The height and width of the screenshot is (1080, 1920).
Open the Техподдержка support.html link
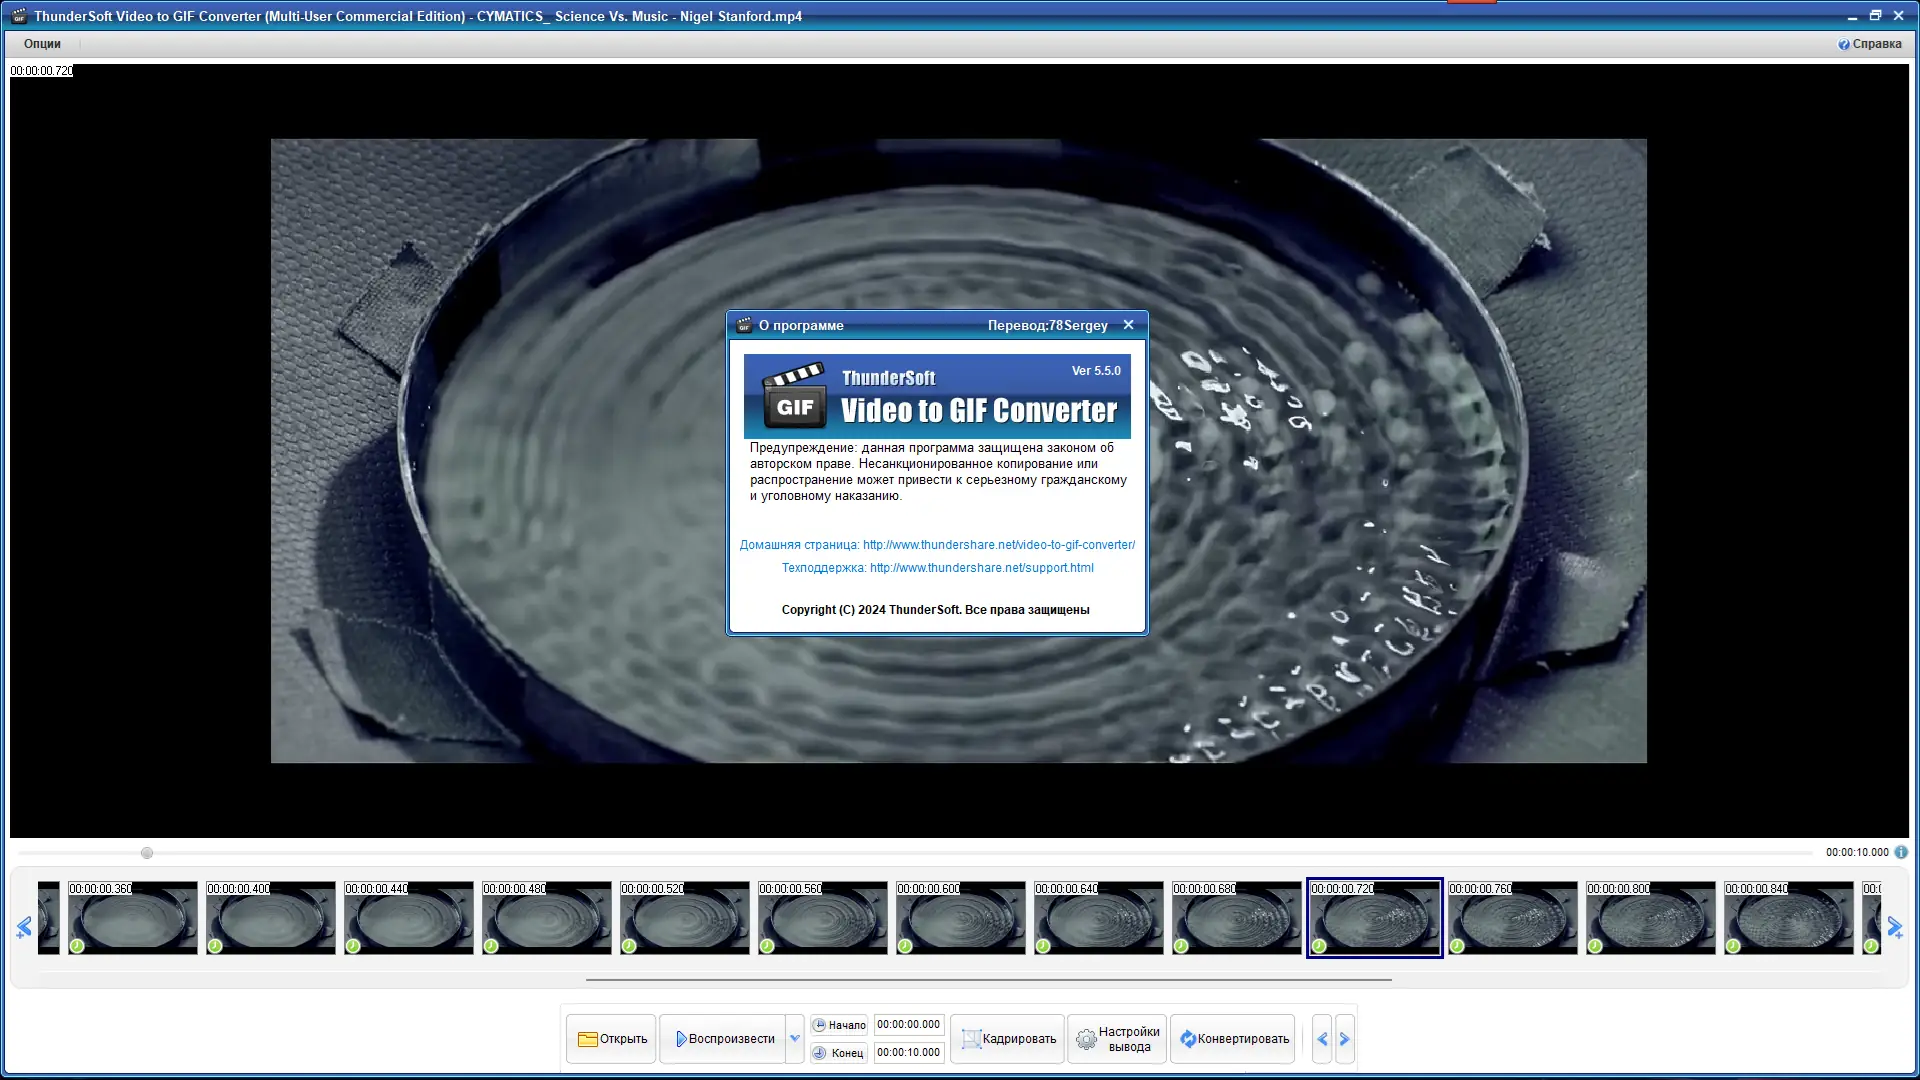point(981,568)
